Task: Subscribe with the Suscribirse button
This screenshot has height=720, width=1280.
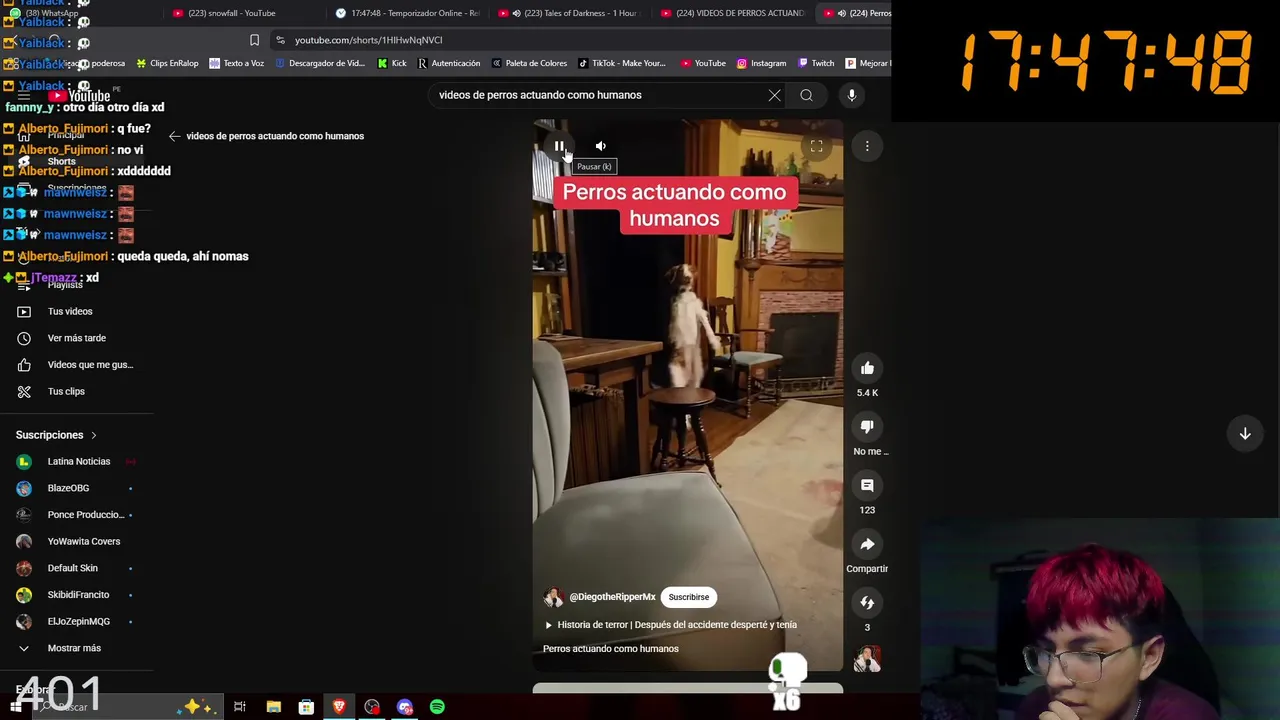Action: coord(689,597)
